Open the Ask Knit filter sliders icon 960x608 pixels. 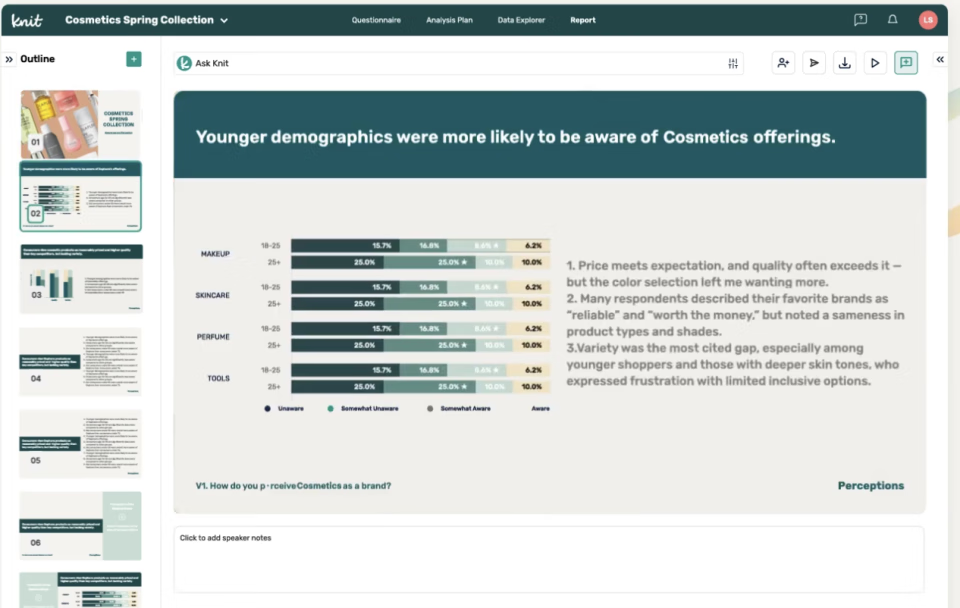[734, 64]
